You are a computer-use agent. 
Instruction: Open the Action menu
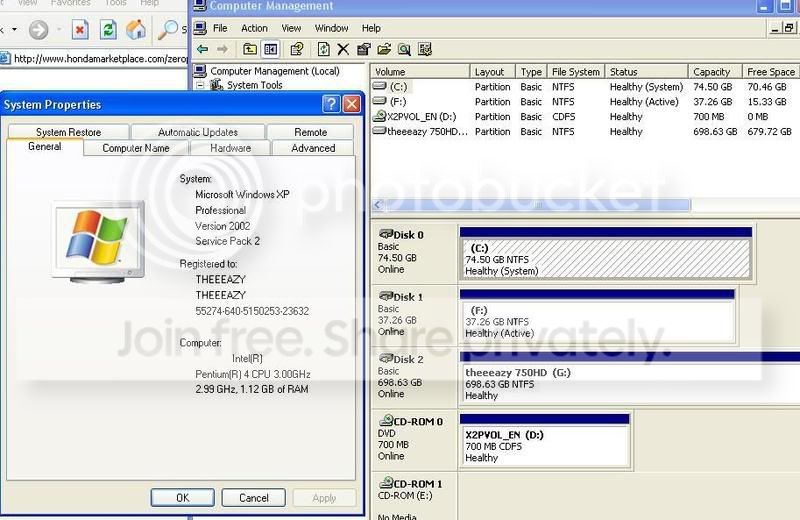pos(254,28)
